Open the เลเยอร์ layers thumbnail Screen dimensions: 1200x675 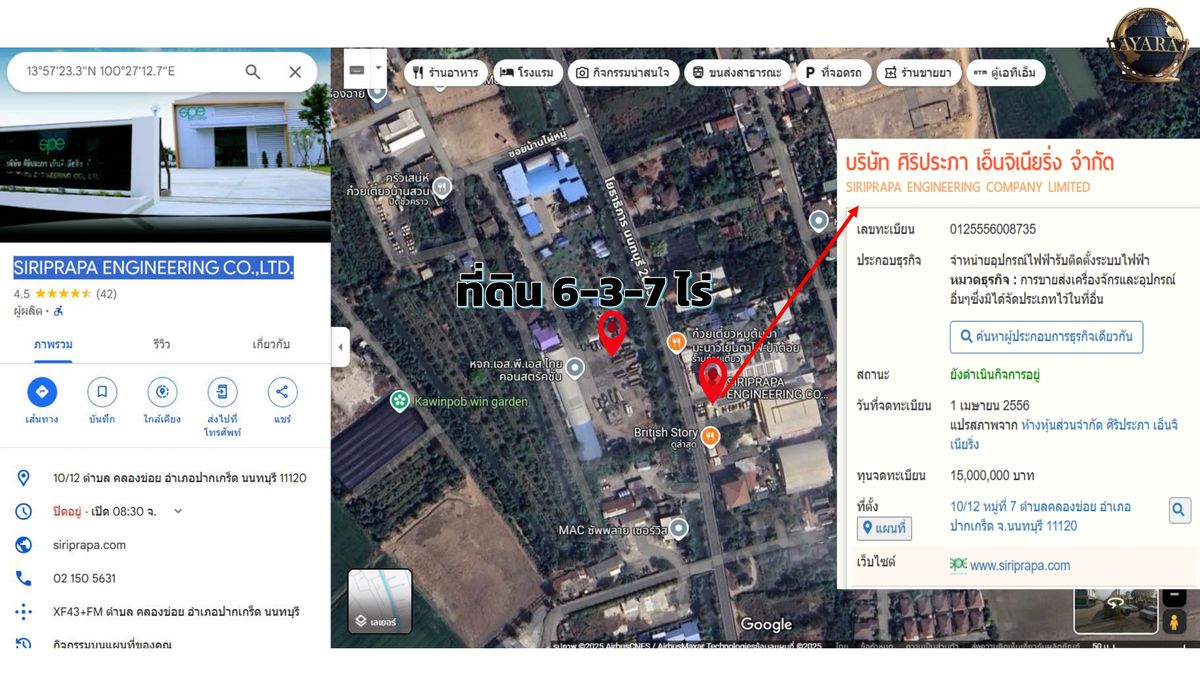click(x=380, y=602)
